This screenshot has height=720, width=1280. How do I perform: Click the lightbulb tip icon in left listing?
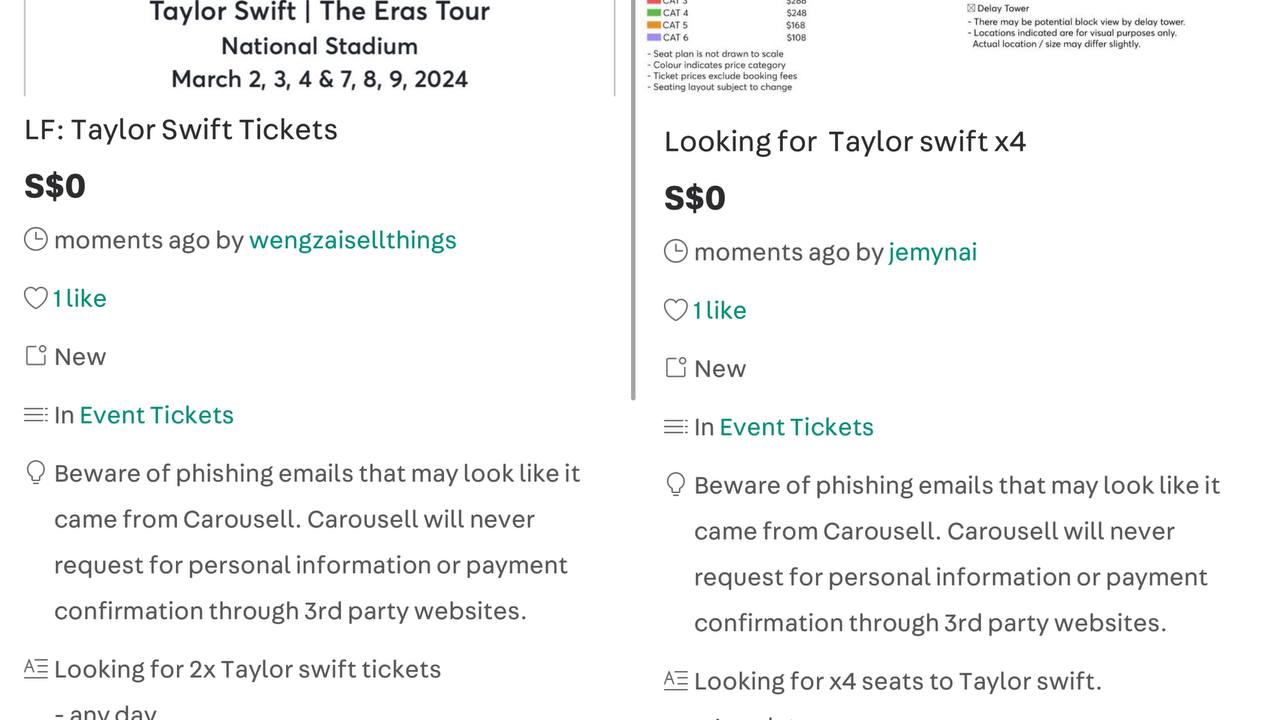(36, 473)
